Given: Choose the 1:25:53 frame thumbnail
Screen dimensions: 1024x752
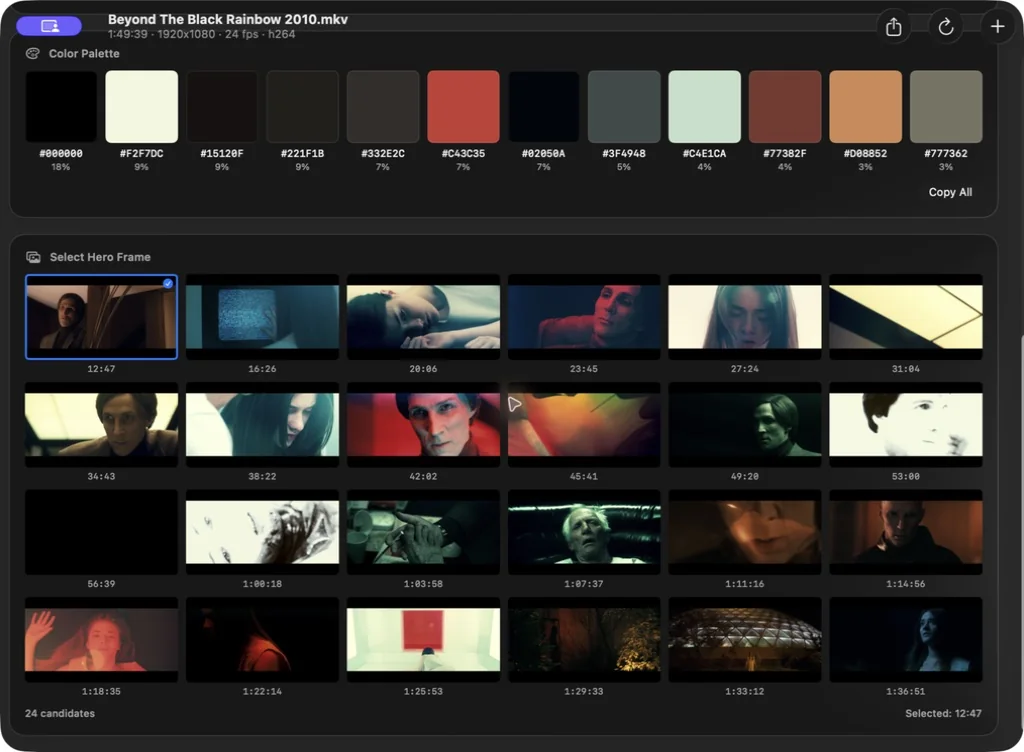Looking at the screenshot, I should tap(423, 640).
